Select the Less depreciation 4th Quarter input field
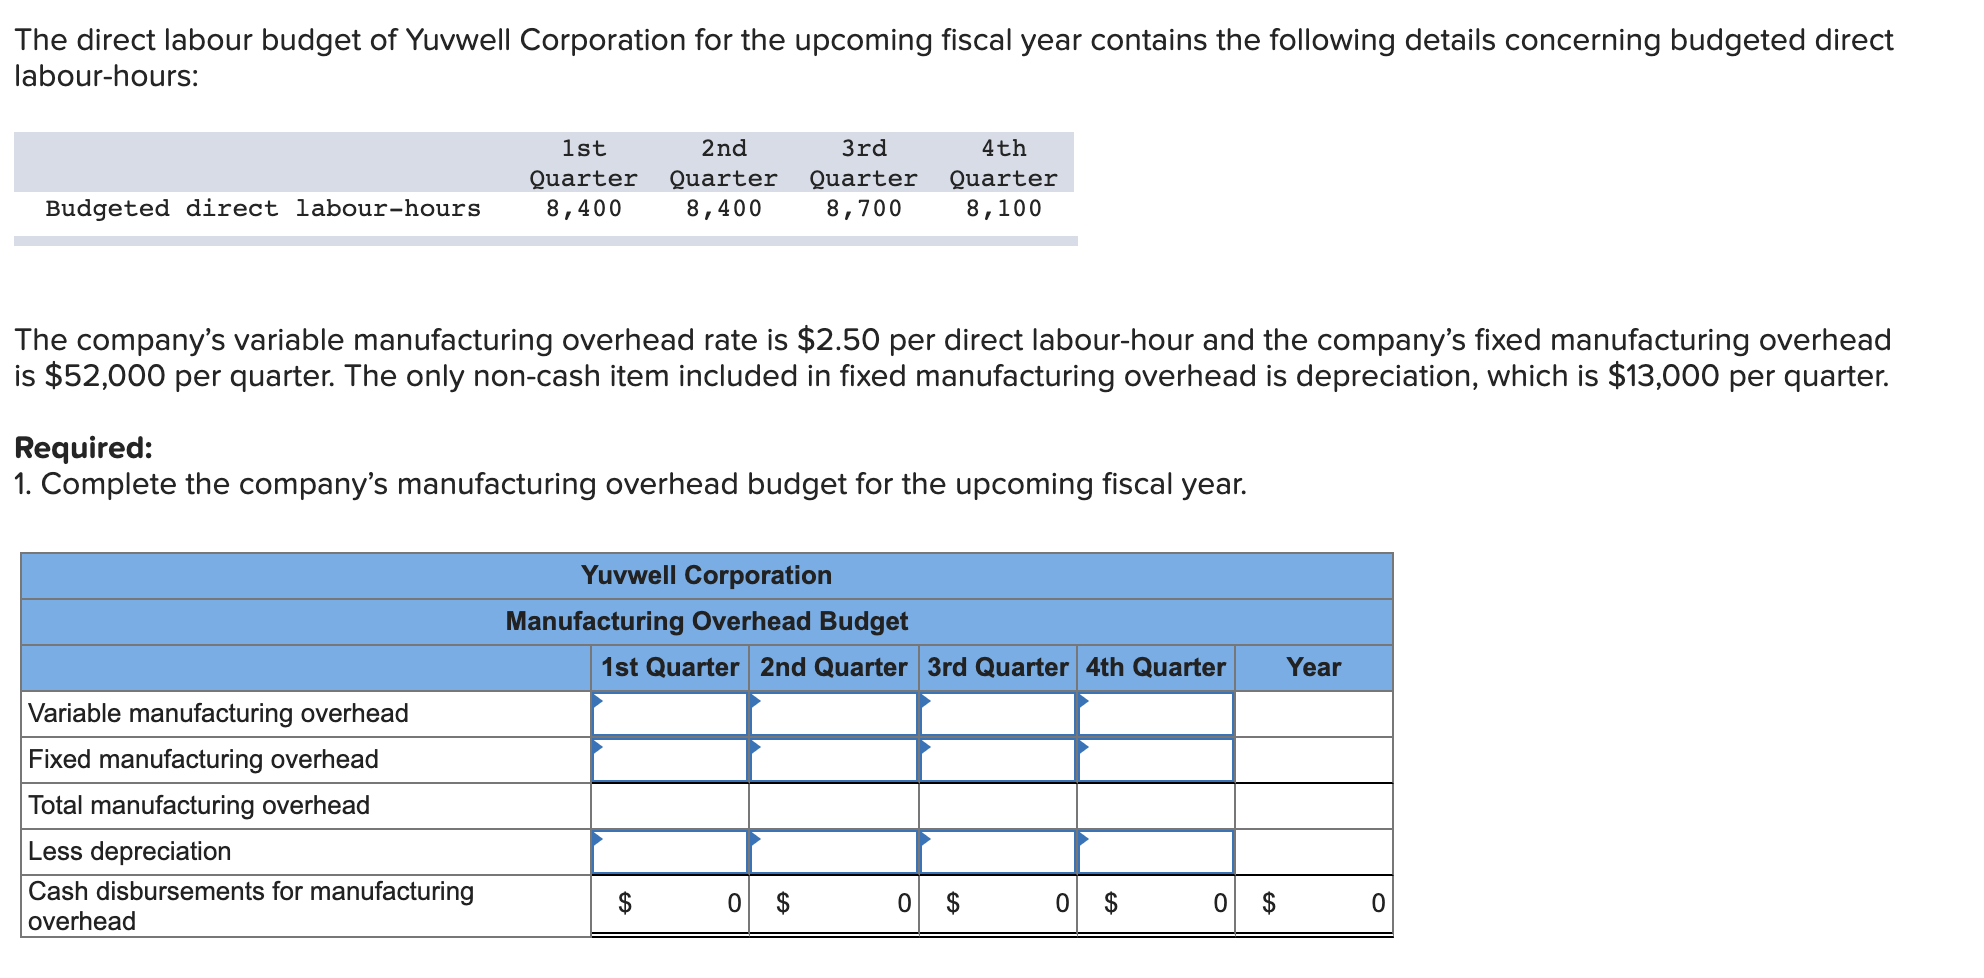The image size is (1984, 978). [1155, 853]
